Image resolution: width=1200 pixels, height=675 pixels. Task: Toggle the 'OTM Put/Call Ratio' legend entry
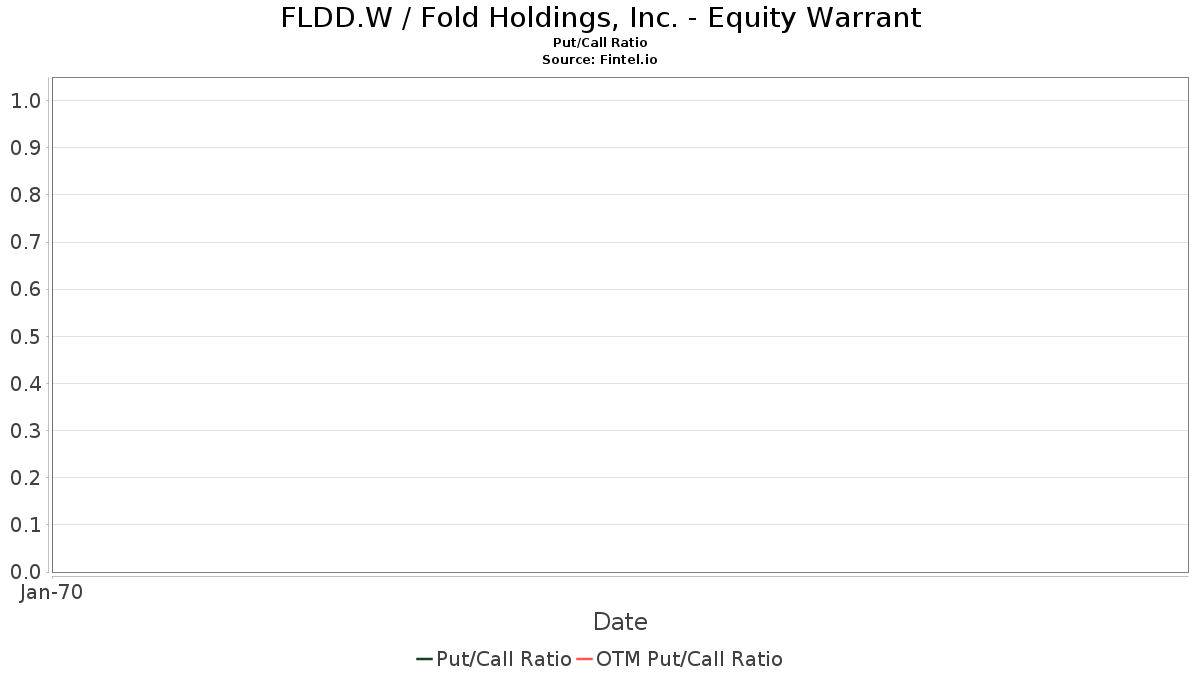pos(689,659)
